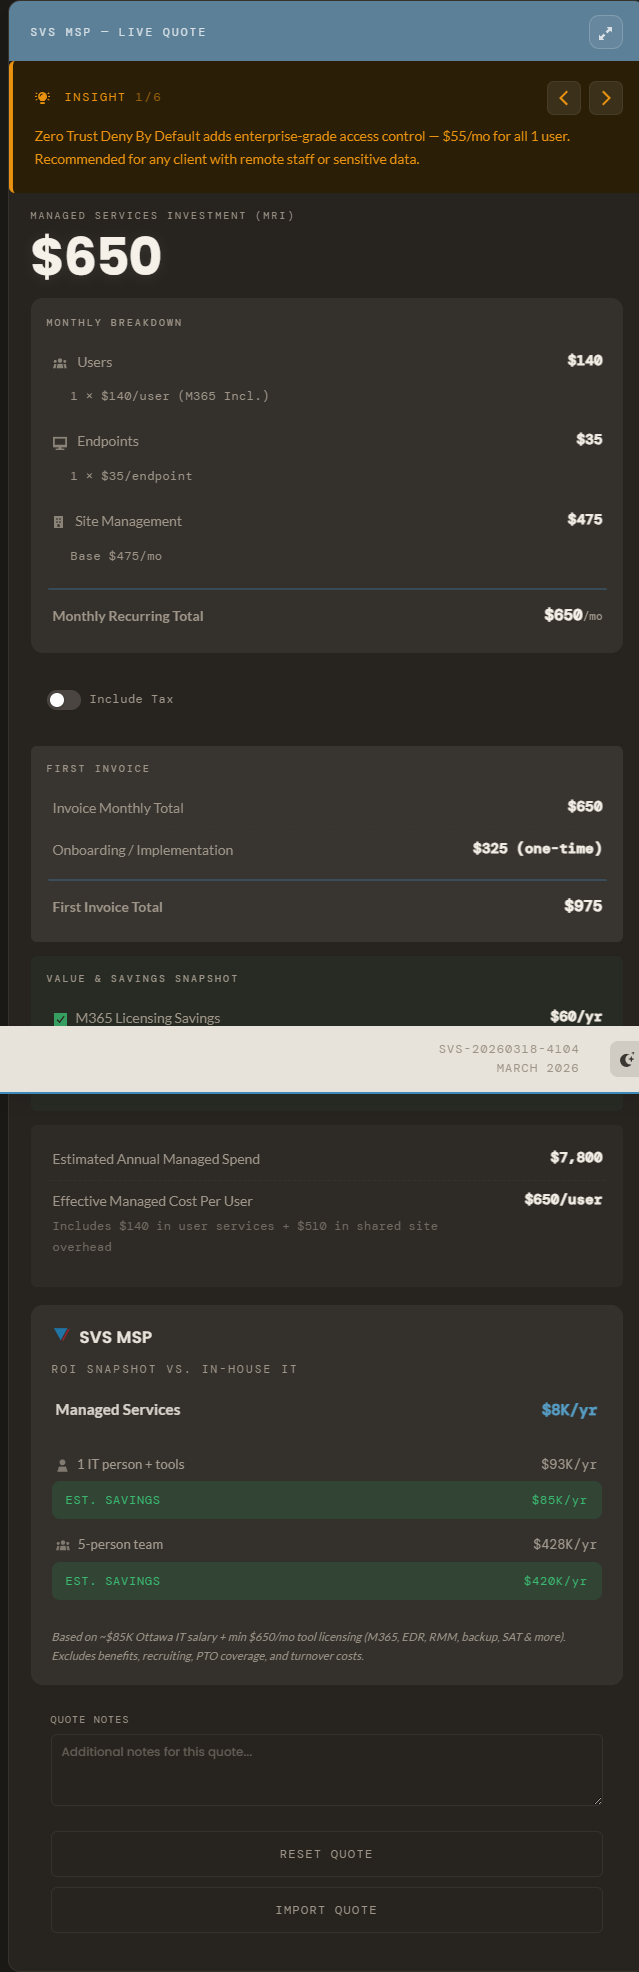The image size is (639, 1972).
Task: Toggle dark mode with the moon button
Action: coord(626,1059)
